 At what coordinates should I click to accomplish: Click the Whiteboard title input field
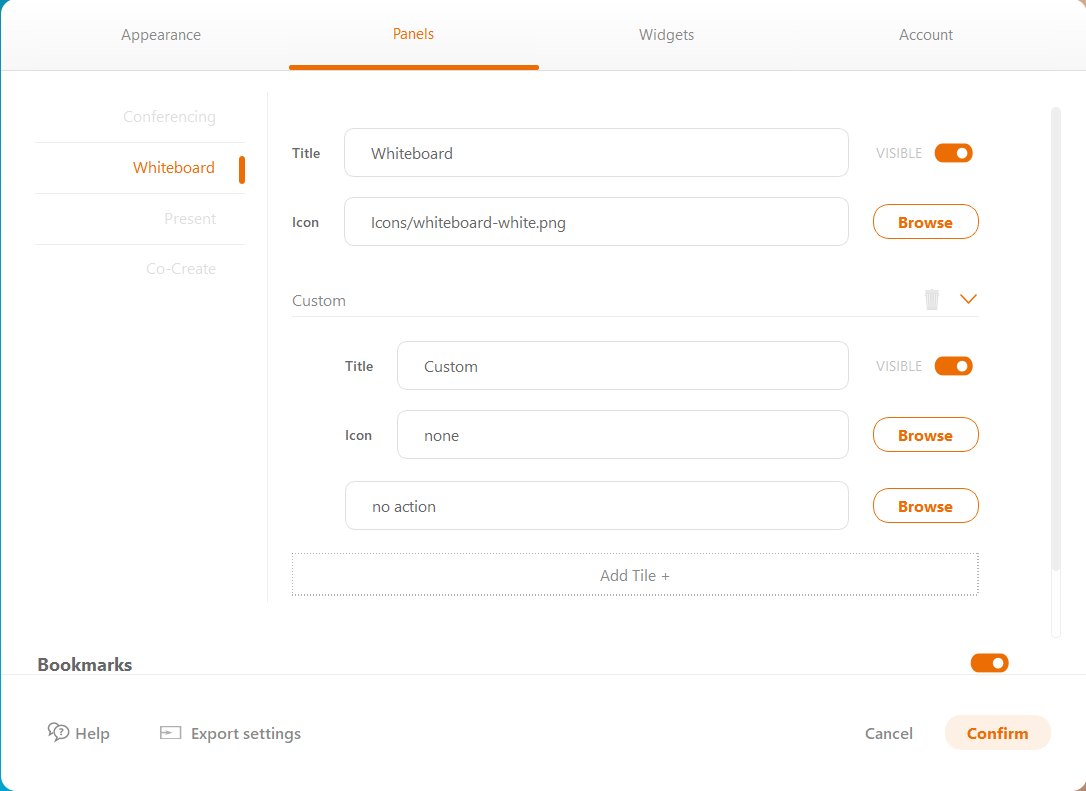click(x=596, y=153)
